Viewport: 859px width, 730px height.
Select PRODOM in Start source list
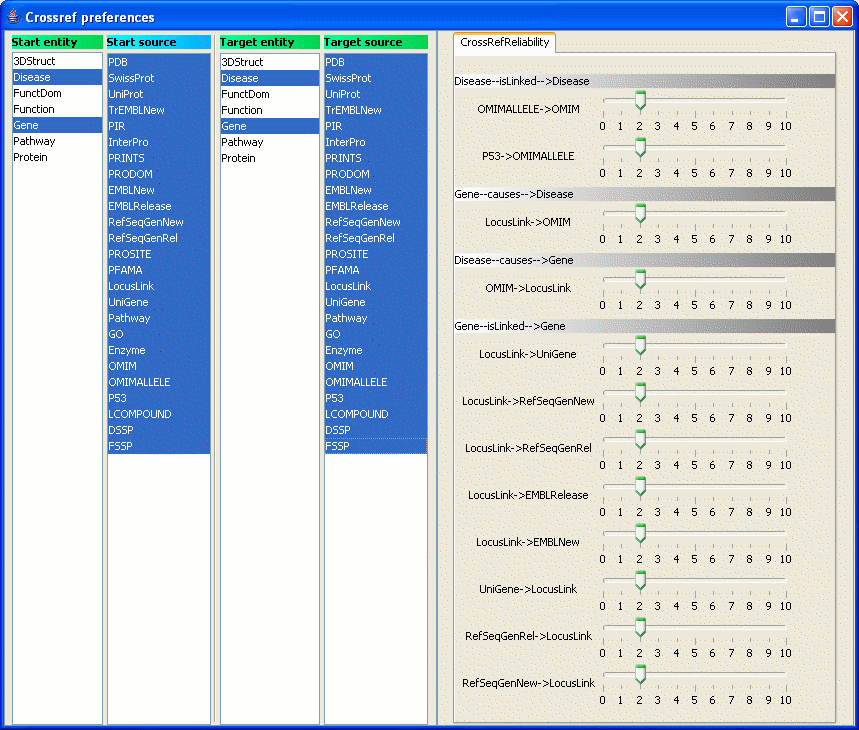click(159, 174)
